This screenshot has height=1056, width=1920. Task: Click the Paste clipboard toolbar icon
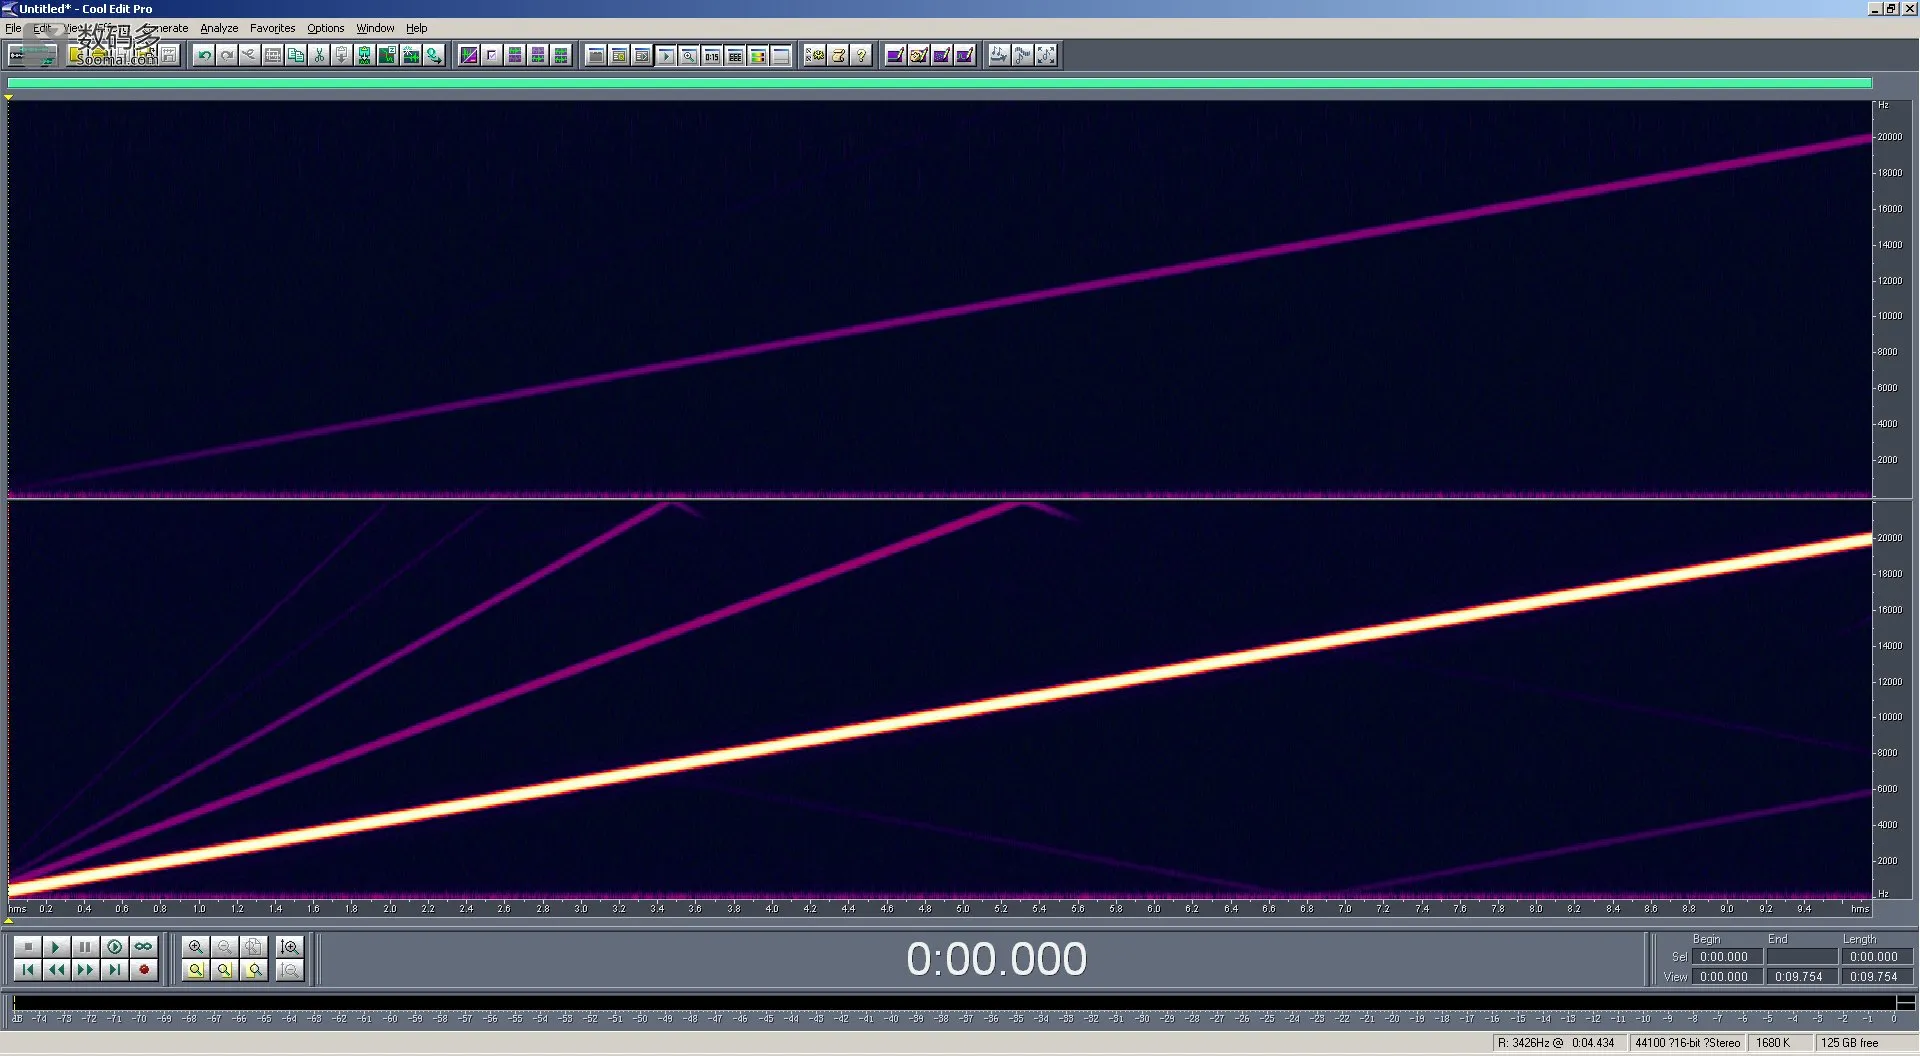click(342, 55)
